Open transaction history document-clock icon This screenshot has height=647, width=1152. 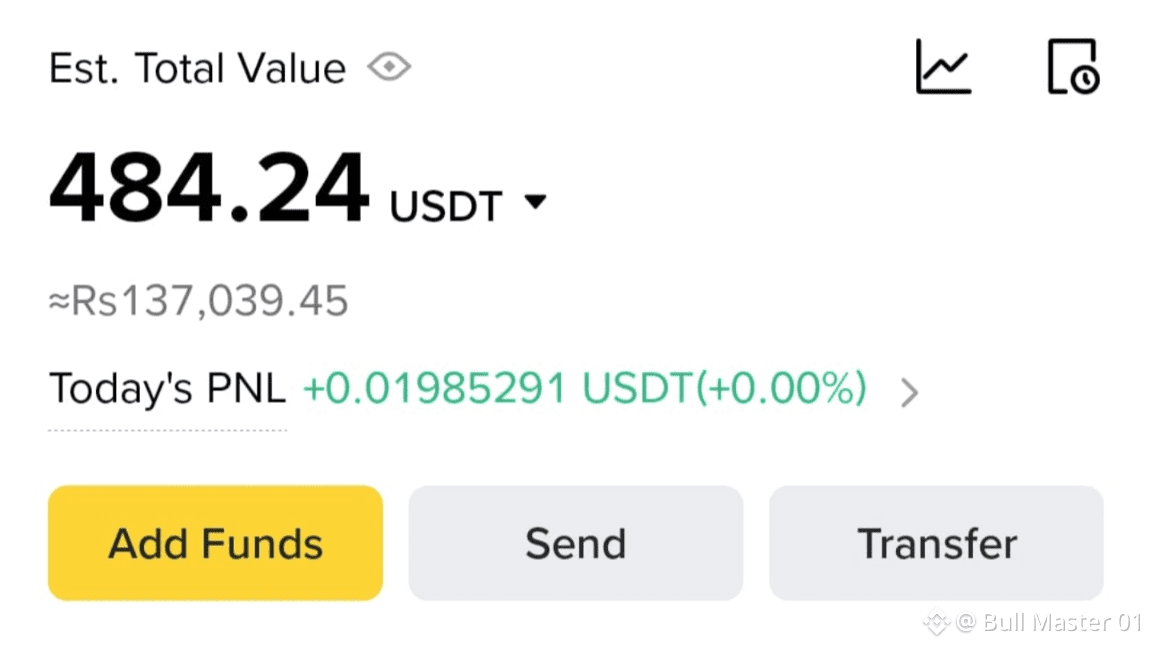[1073, 67]
